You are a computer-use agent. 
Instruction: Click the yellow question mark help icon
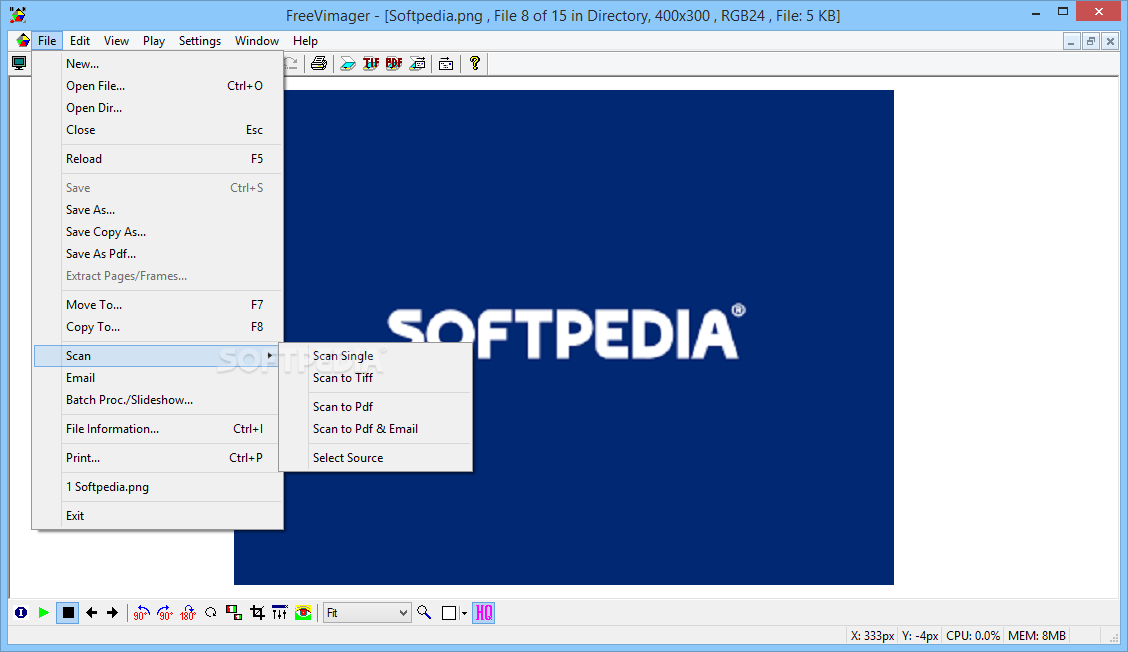pos(475,63)
